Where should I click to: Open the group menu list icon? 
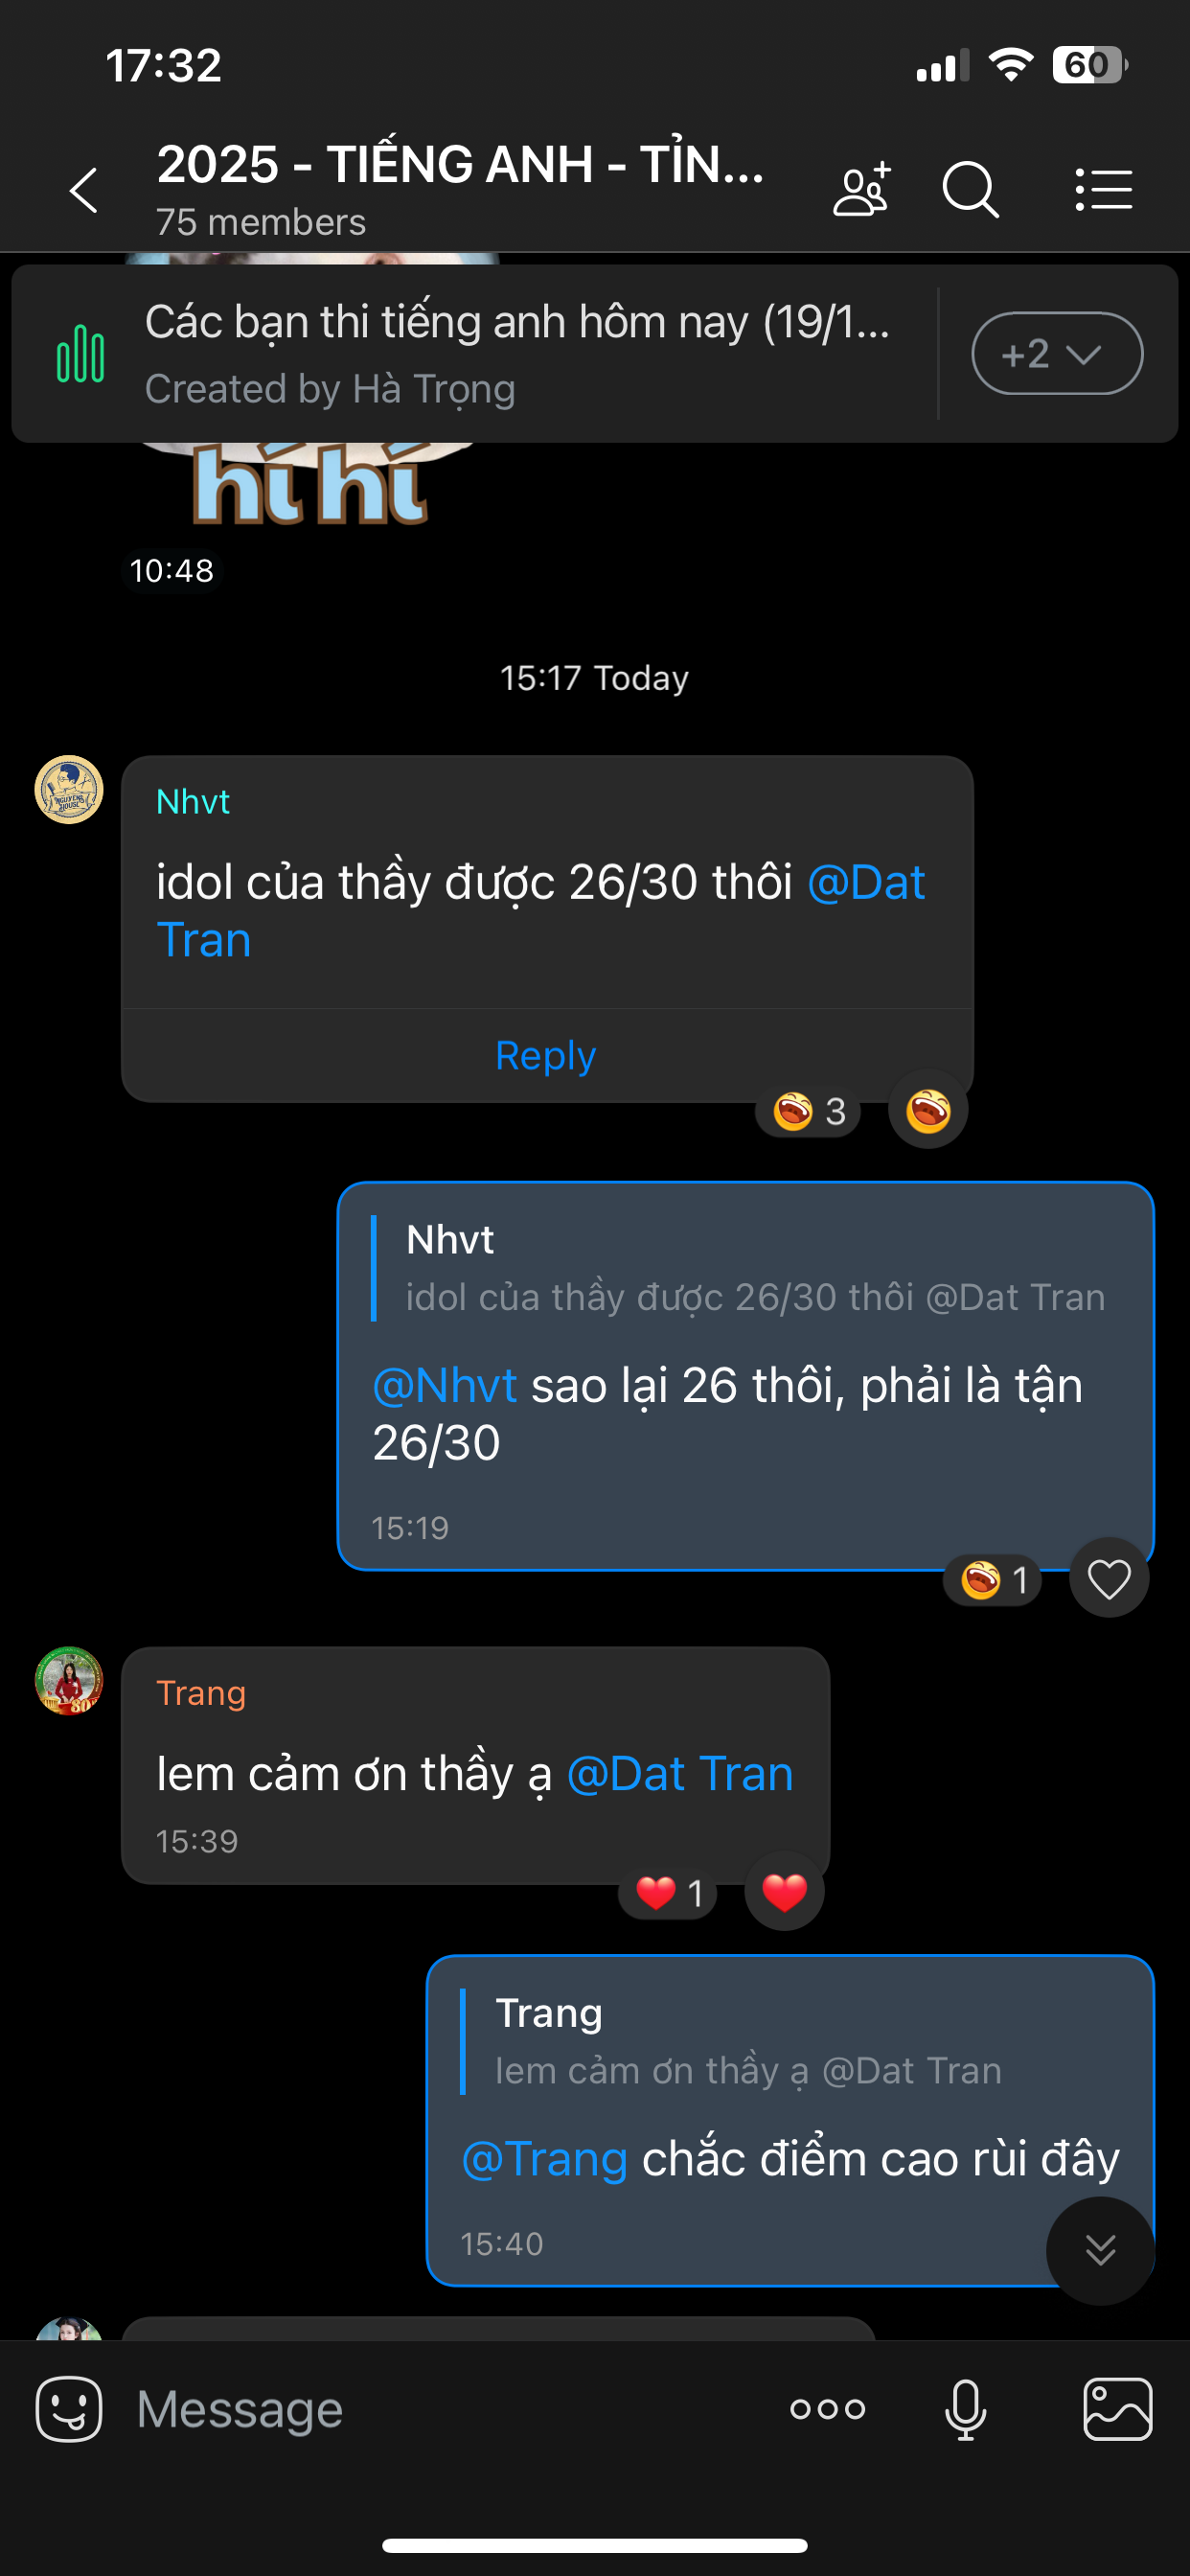pyautogui.click(x=1103, y=189)
